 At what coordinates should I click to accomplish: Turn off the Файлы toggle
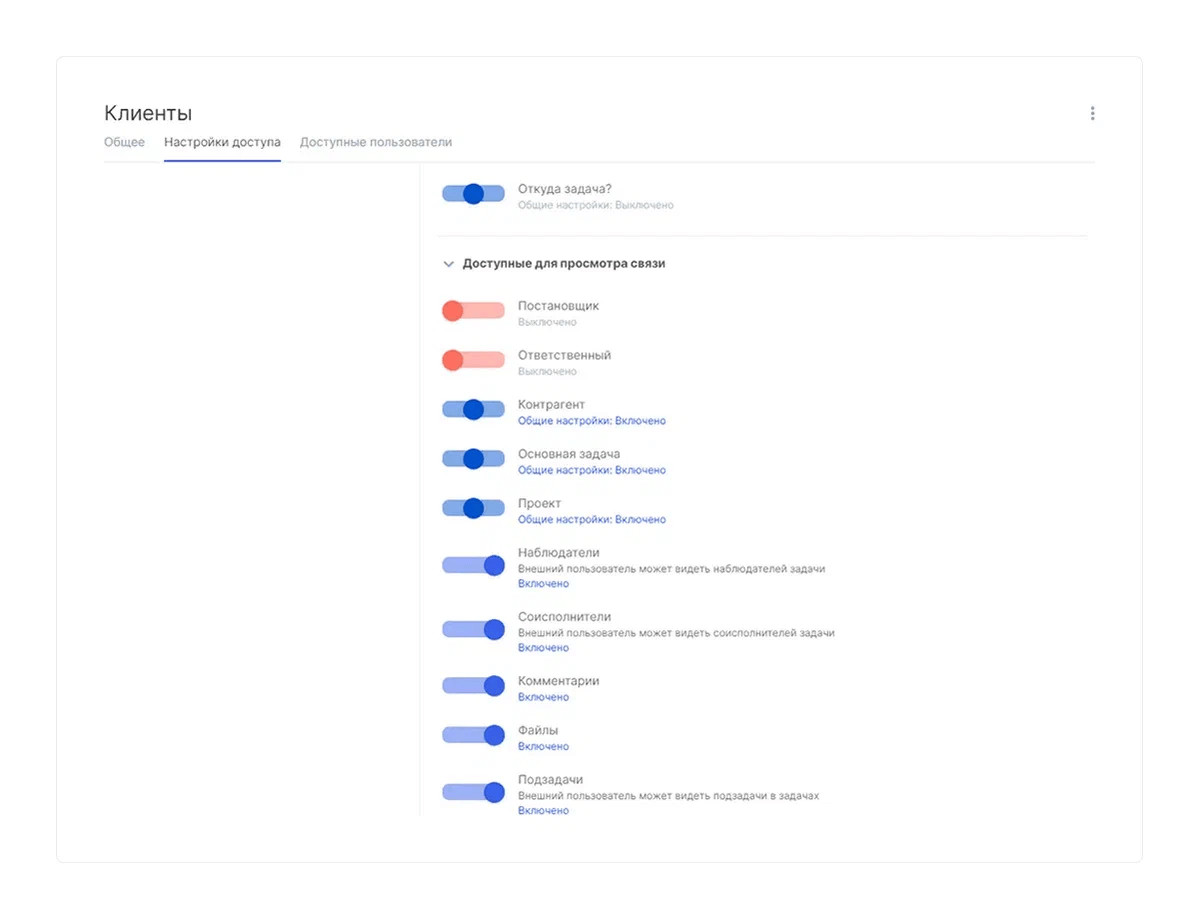(473, 735)
